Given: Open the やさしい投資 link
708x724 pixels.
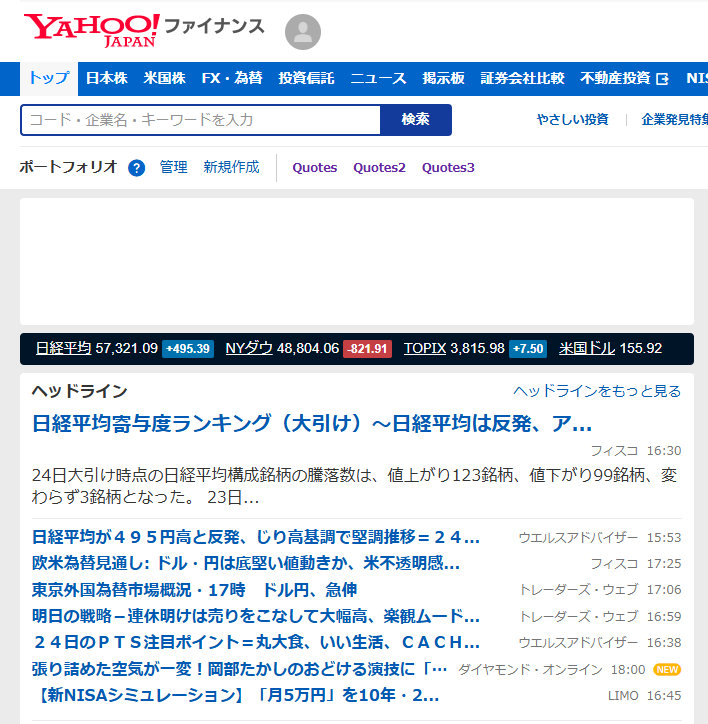Looking at the screenshot, I should click(x=572, y=120).
